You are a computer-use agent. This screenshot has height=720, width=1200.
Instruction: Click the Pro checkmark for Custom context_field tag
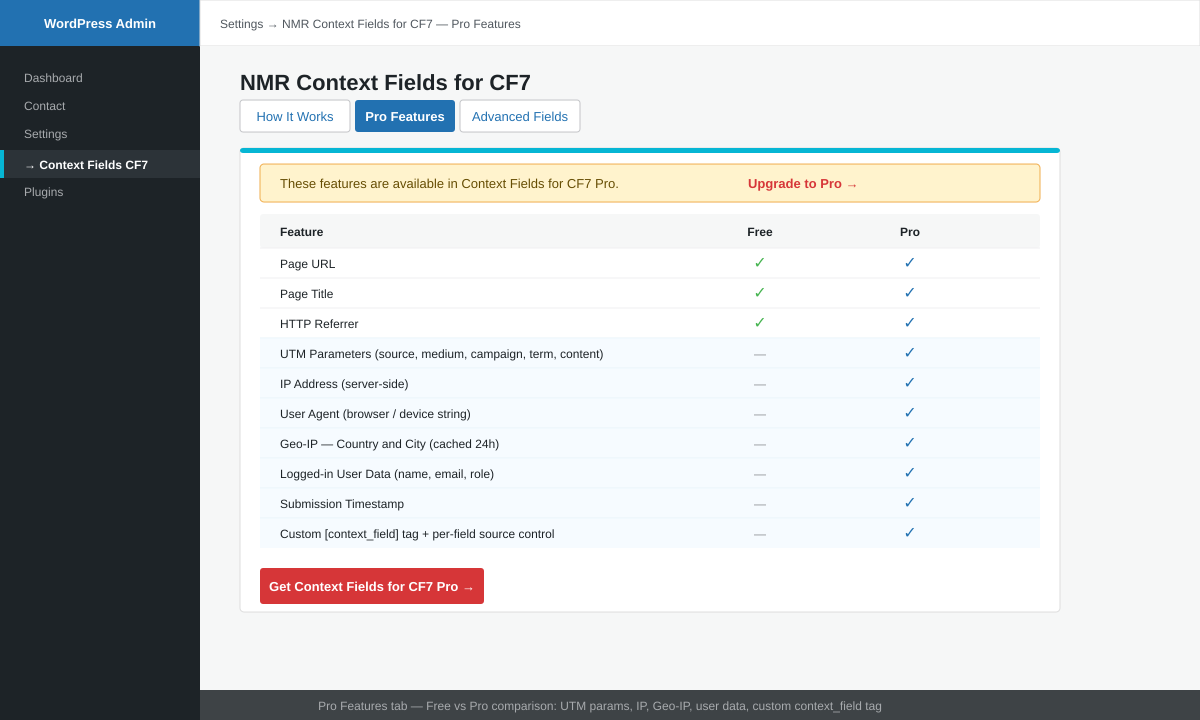[910, 533]
